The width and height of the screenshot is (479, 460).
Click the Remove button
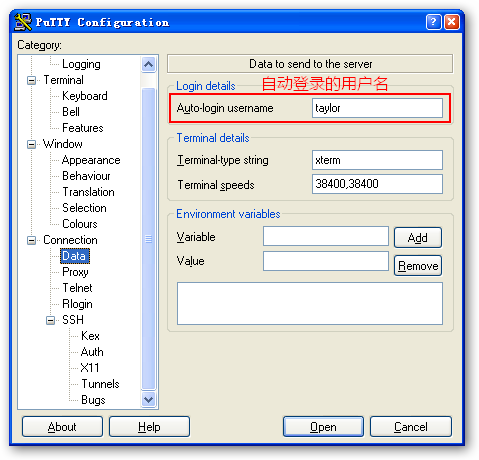418,266
